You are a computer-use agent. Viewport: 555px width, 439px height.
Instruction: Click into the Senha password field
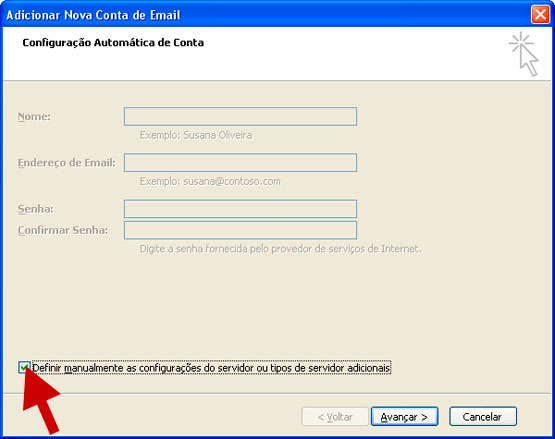pyautogui.click(x=240, y=209)
